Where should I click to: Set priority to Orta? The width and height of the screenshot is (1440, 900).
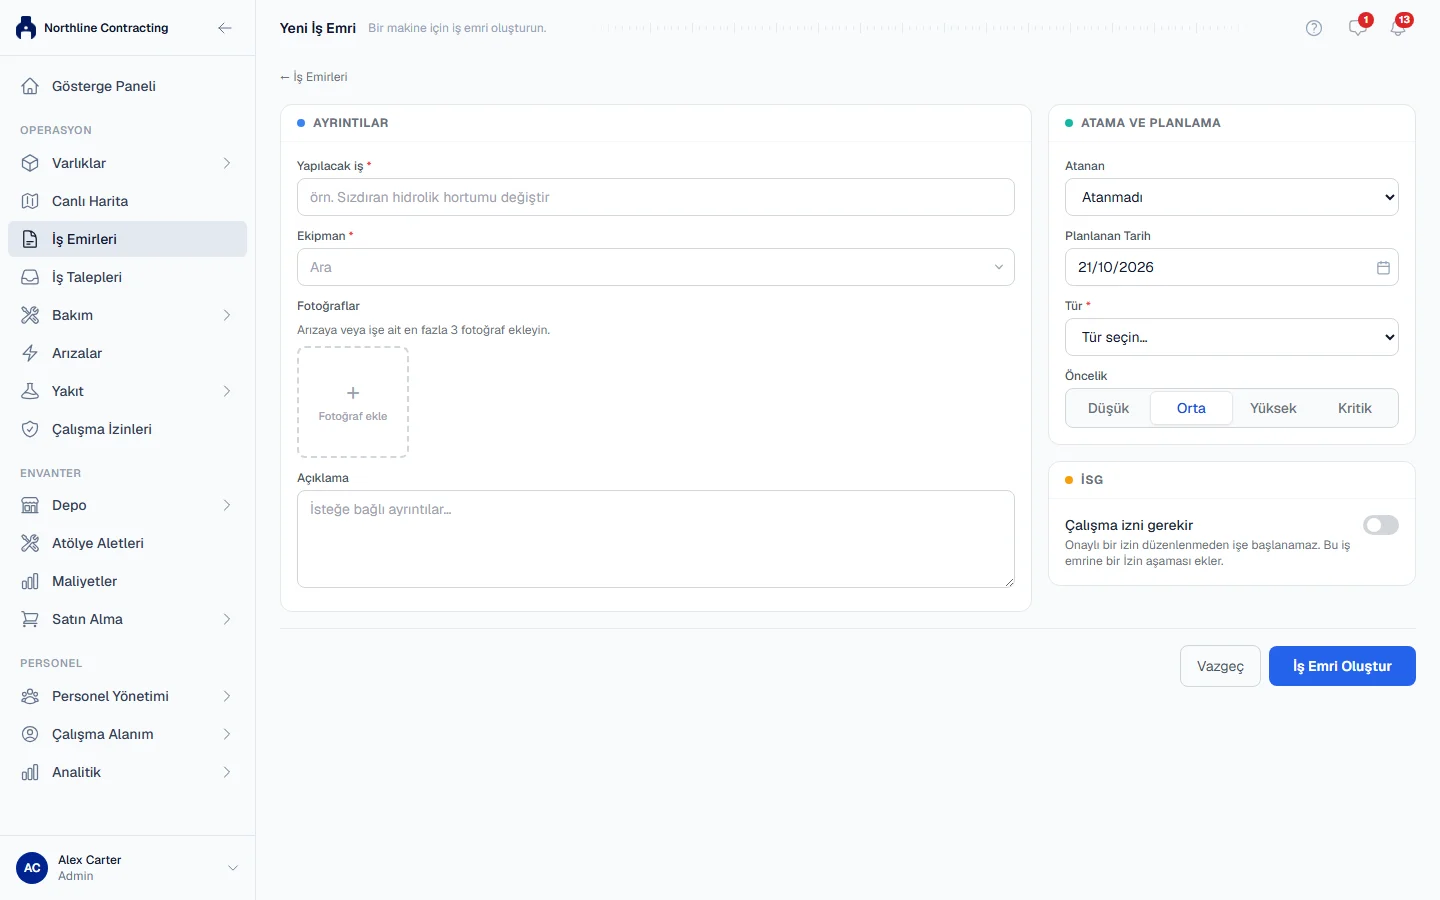pos(1191,408)
